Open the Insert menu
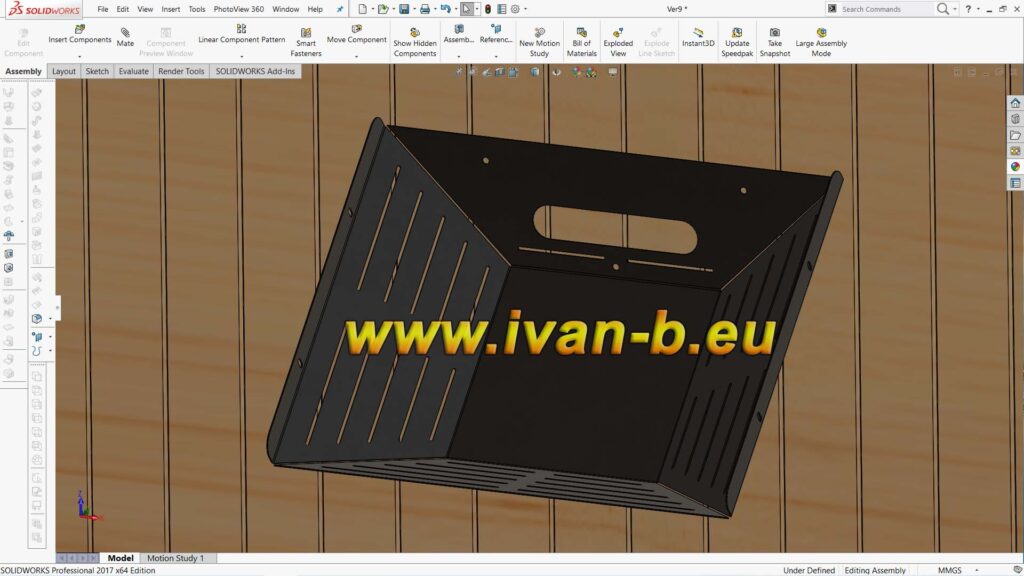Image resolution: width=1024 pixels, height=576 pixels. (170, 9)
